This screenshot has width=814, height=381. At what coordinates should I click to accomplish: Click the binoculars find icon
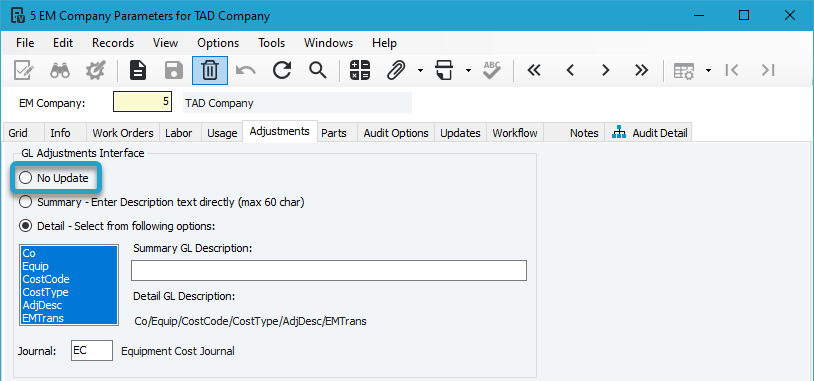[60, 71]
